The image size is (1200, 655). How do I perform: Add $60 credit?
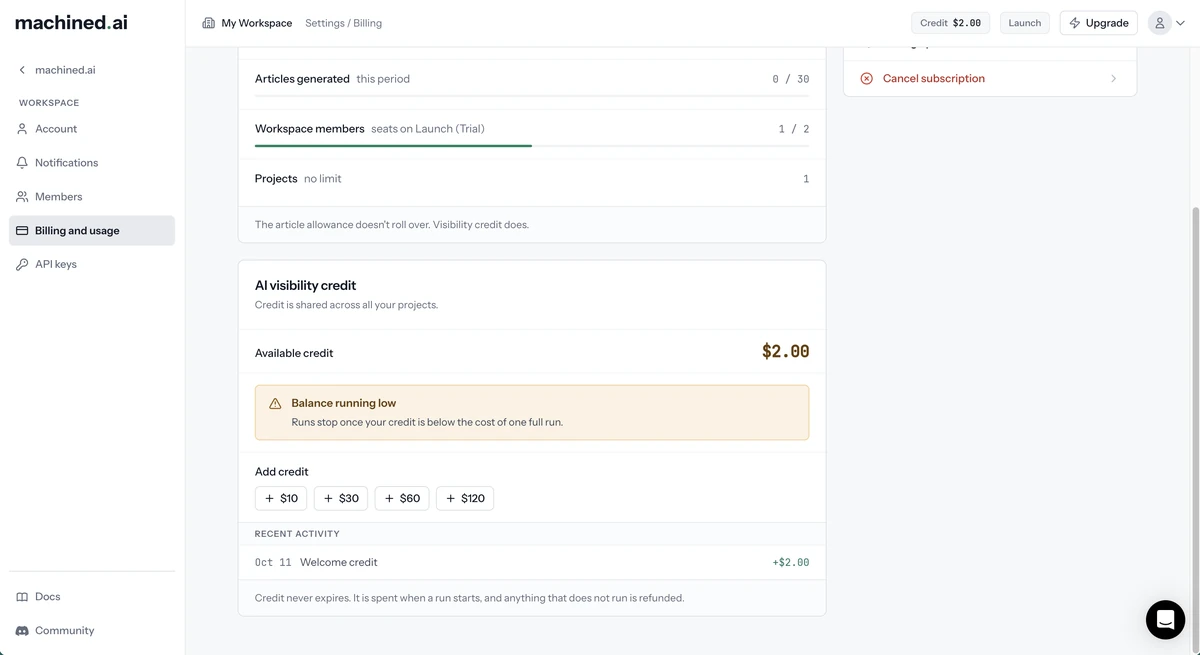(402, 498)
